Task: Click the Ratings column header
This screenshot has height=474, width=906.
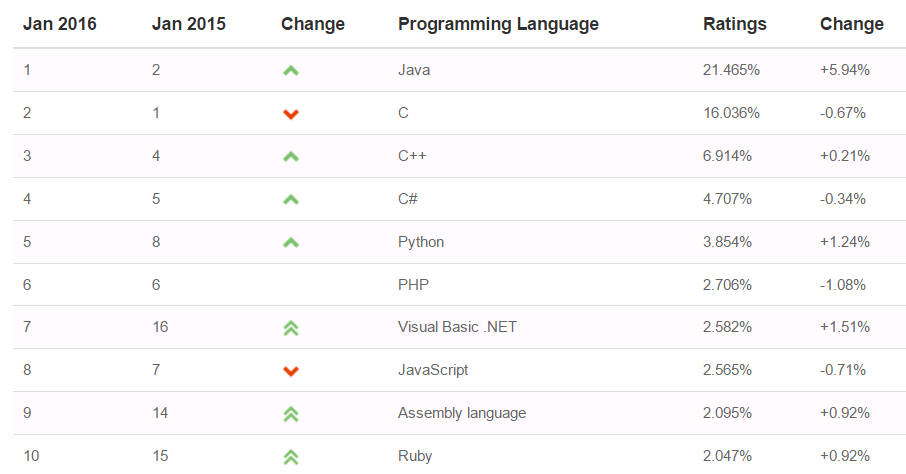Action: [735, 24]
